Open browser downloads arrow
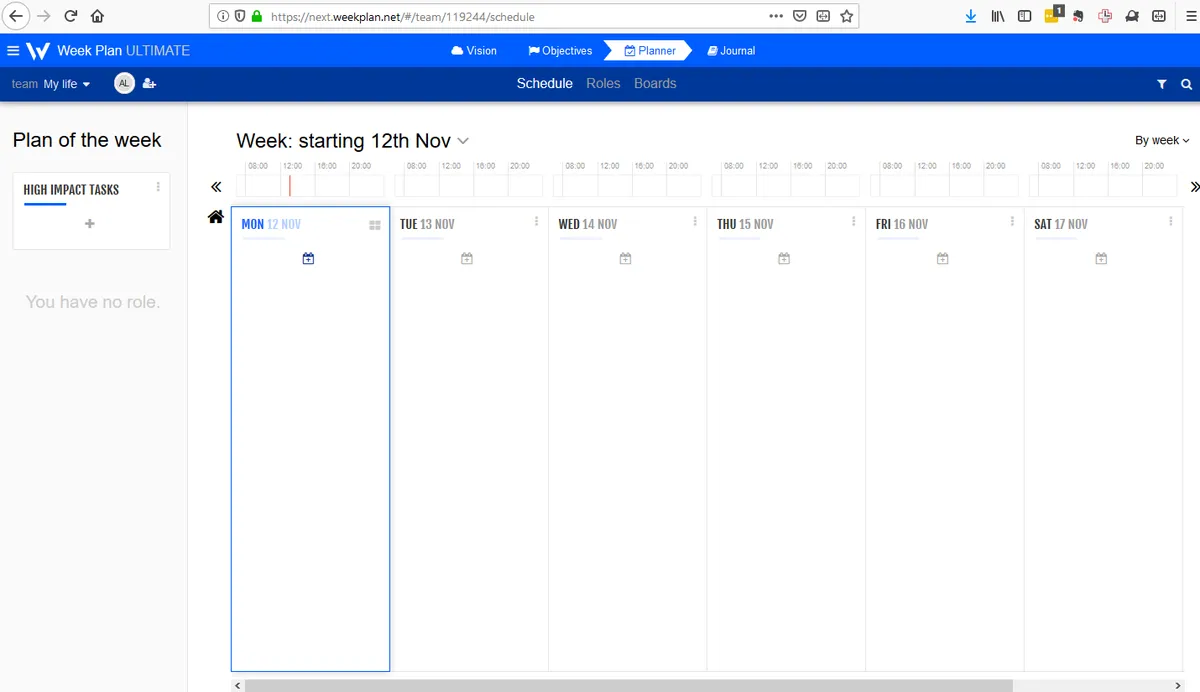This screenshot has width=1200, height=692. (971, 16)
